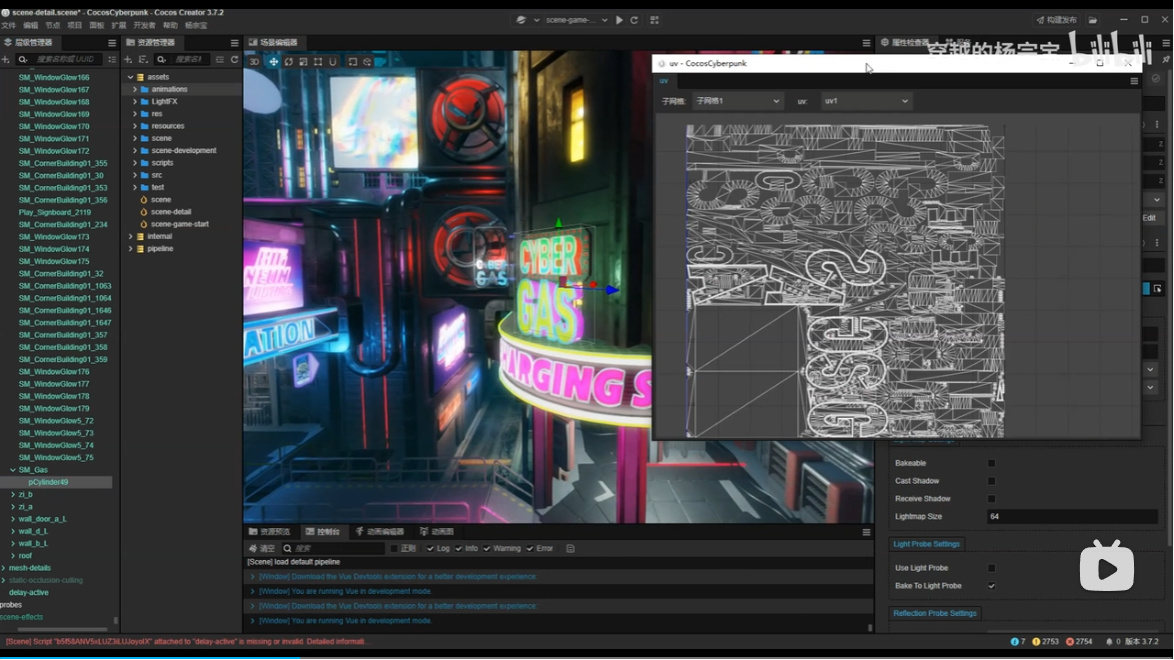Screen dimensions: 1174x660
Task: Open the hierarchy panel hamburger menu
Action: tap(112, 43)
